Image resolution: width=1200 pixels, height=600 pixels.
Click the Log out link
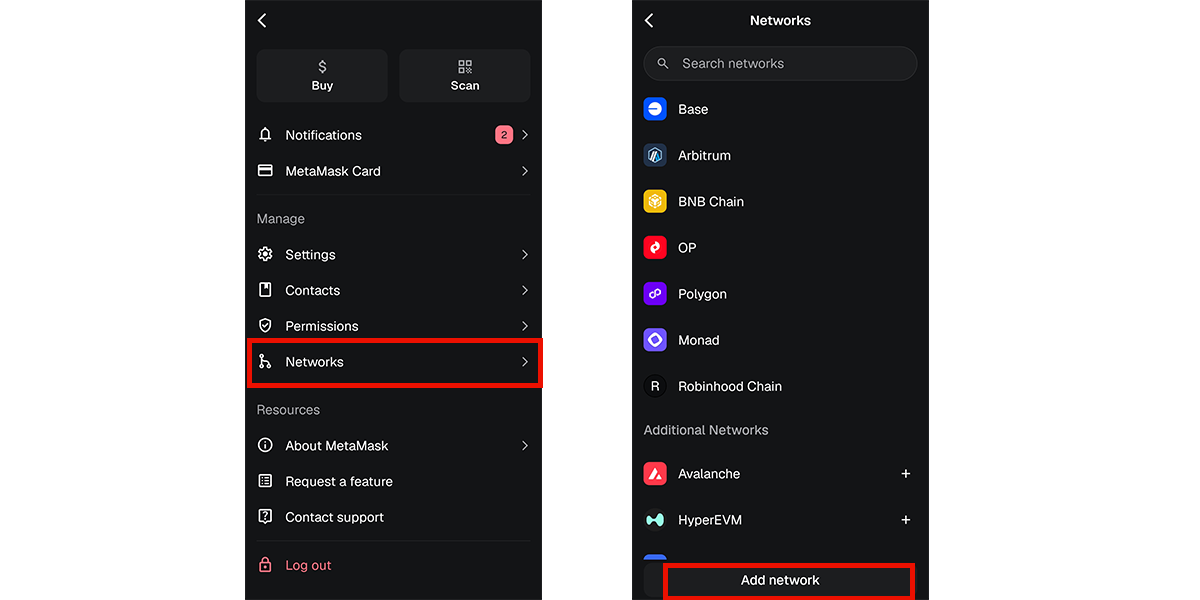tap(308, 565)
